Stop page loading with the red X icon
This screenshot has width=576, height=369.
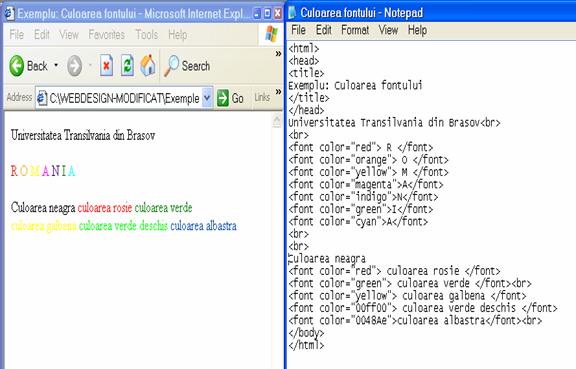pos(106,65)
